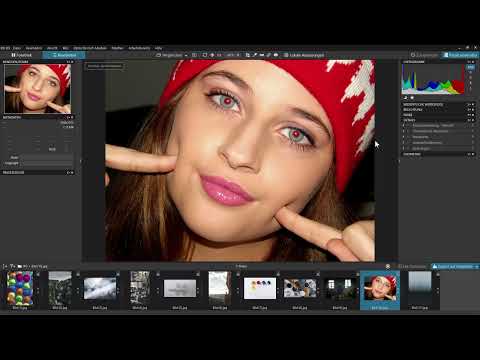Select the paint palette thumbnail
The image size is (480, 360).
click(x=260, y=288)
